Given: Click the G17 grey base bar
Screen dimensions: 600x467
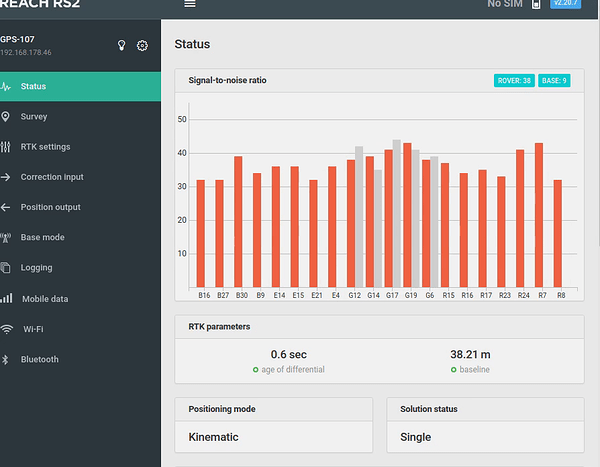Looking at the screenshot, I should tap(396, 213).
